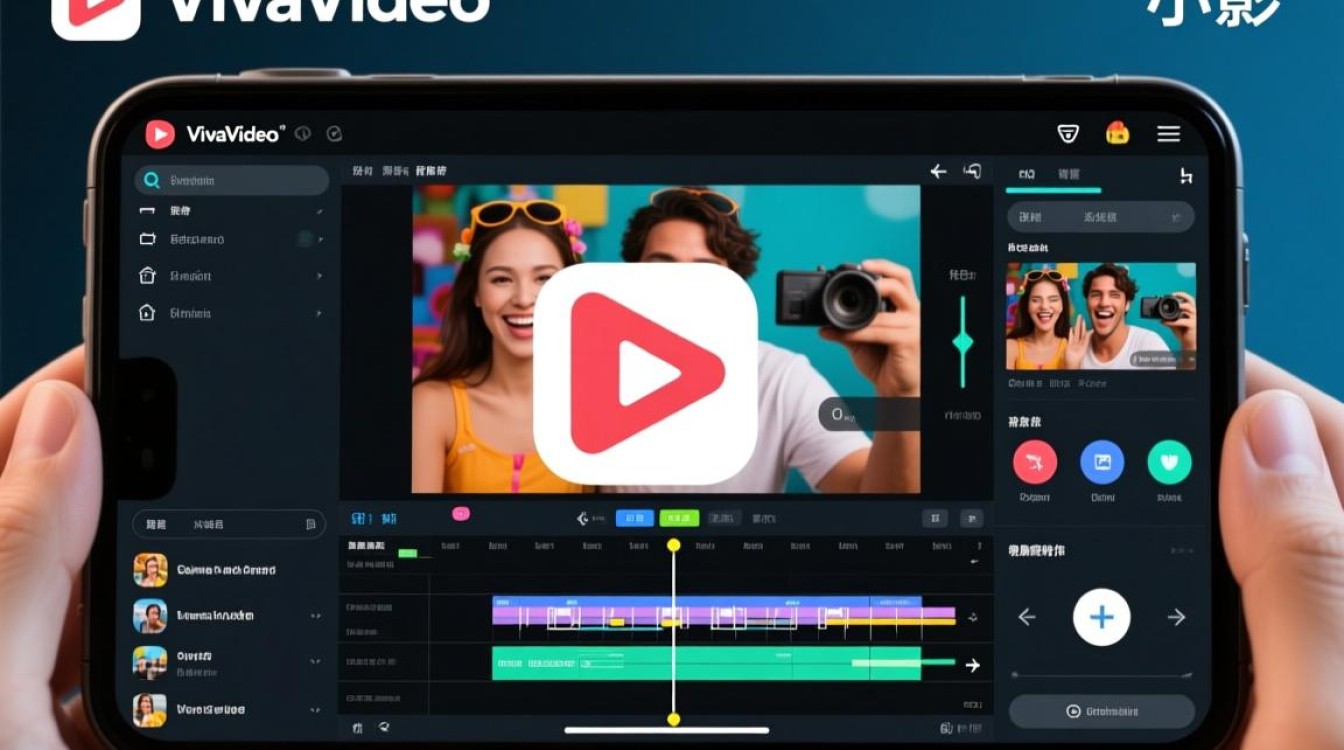Click the blue button above the timeline
Viewport: 1344px width, 750px height.
tap(634, 518)
